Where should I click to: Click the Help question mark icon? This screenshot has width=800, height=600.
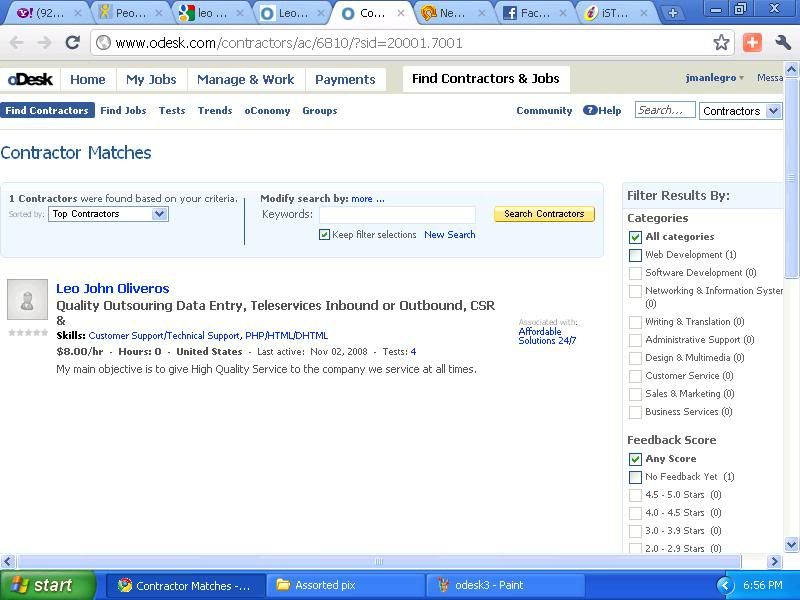pos(590,111)
